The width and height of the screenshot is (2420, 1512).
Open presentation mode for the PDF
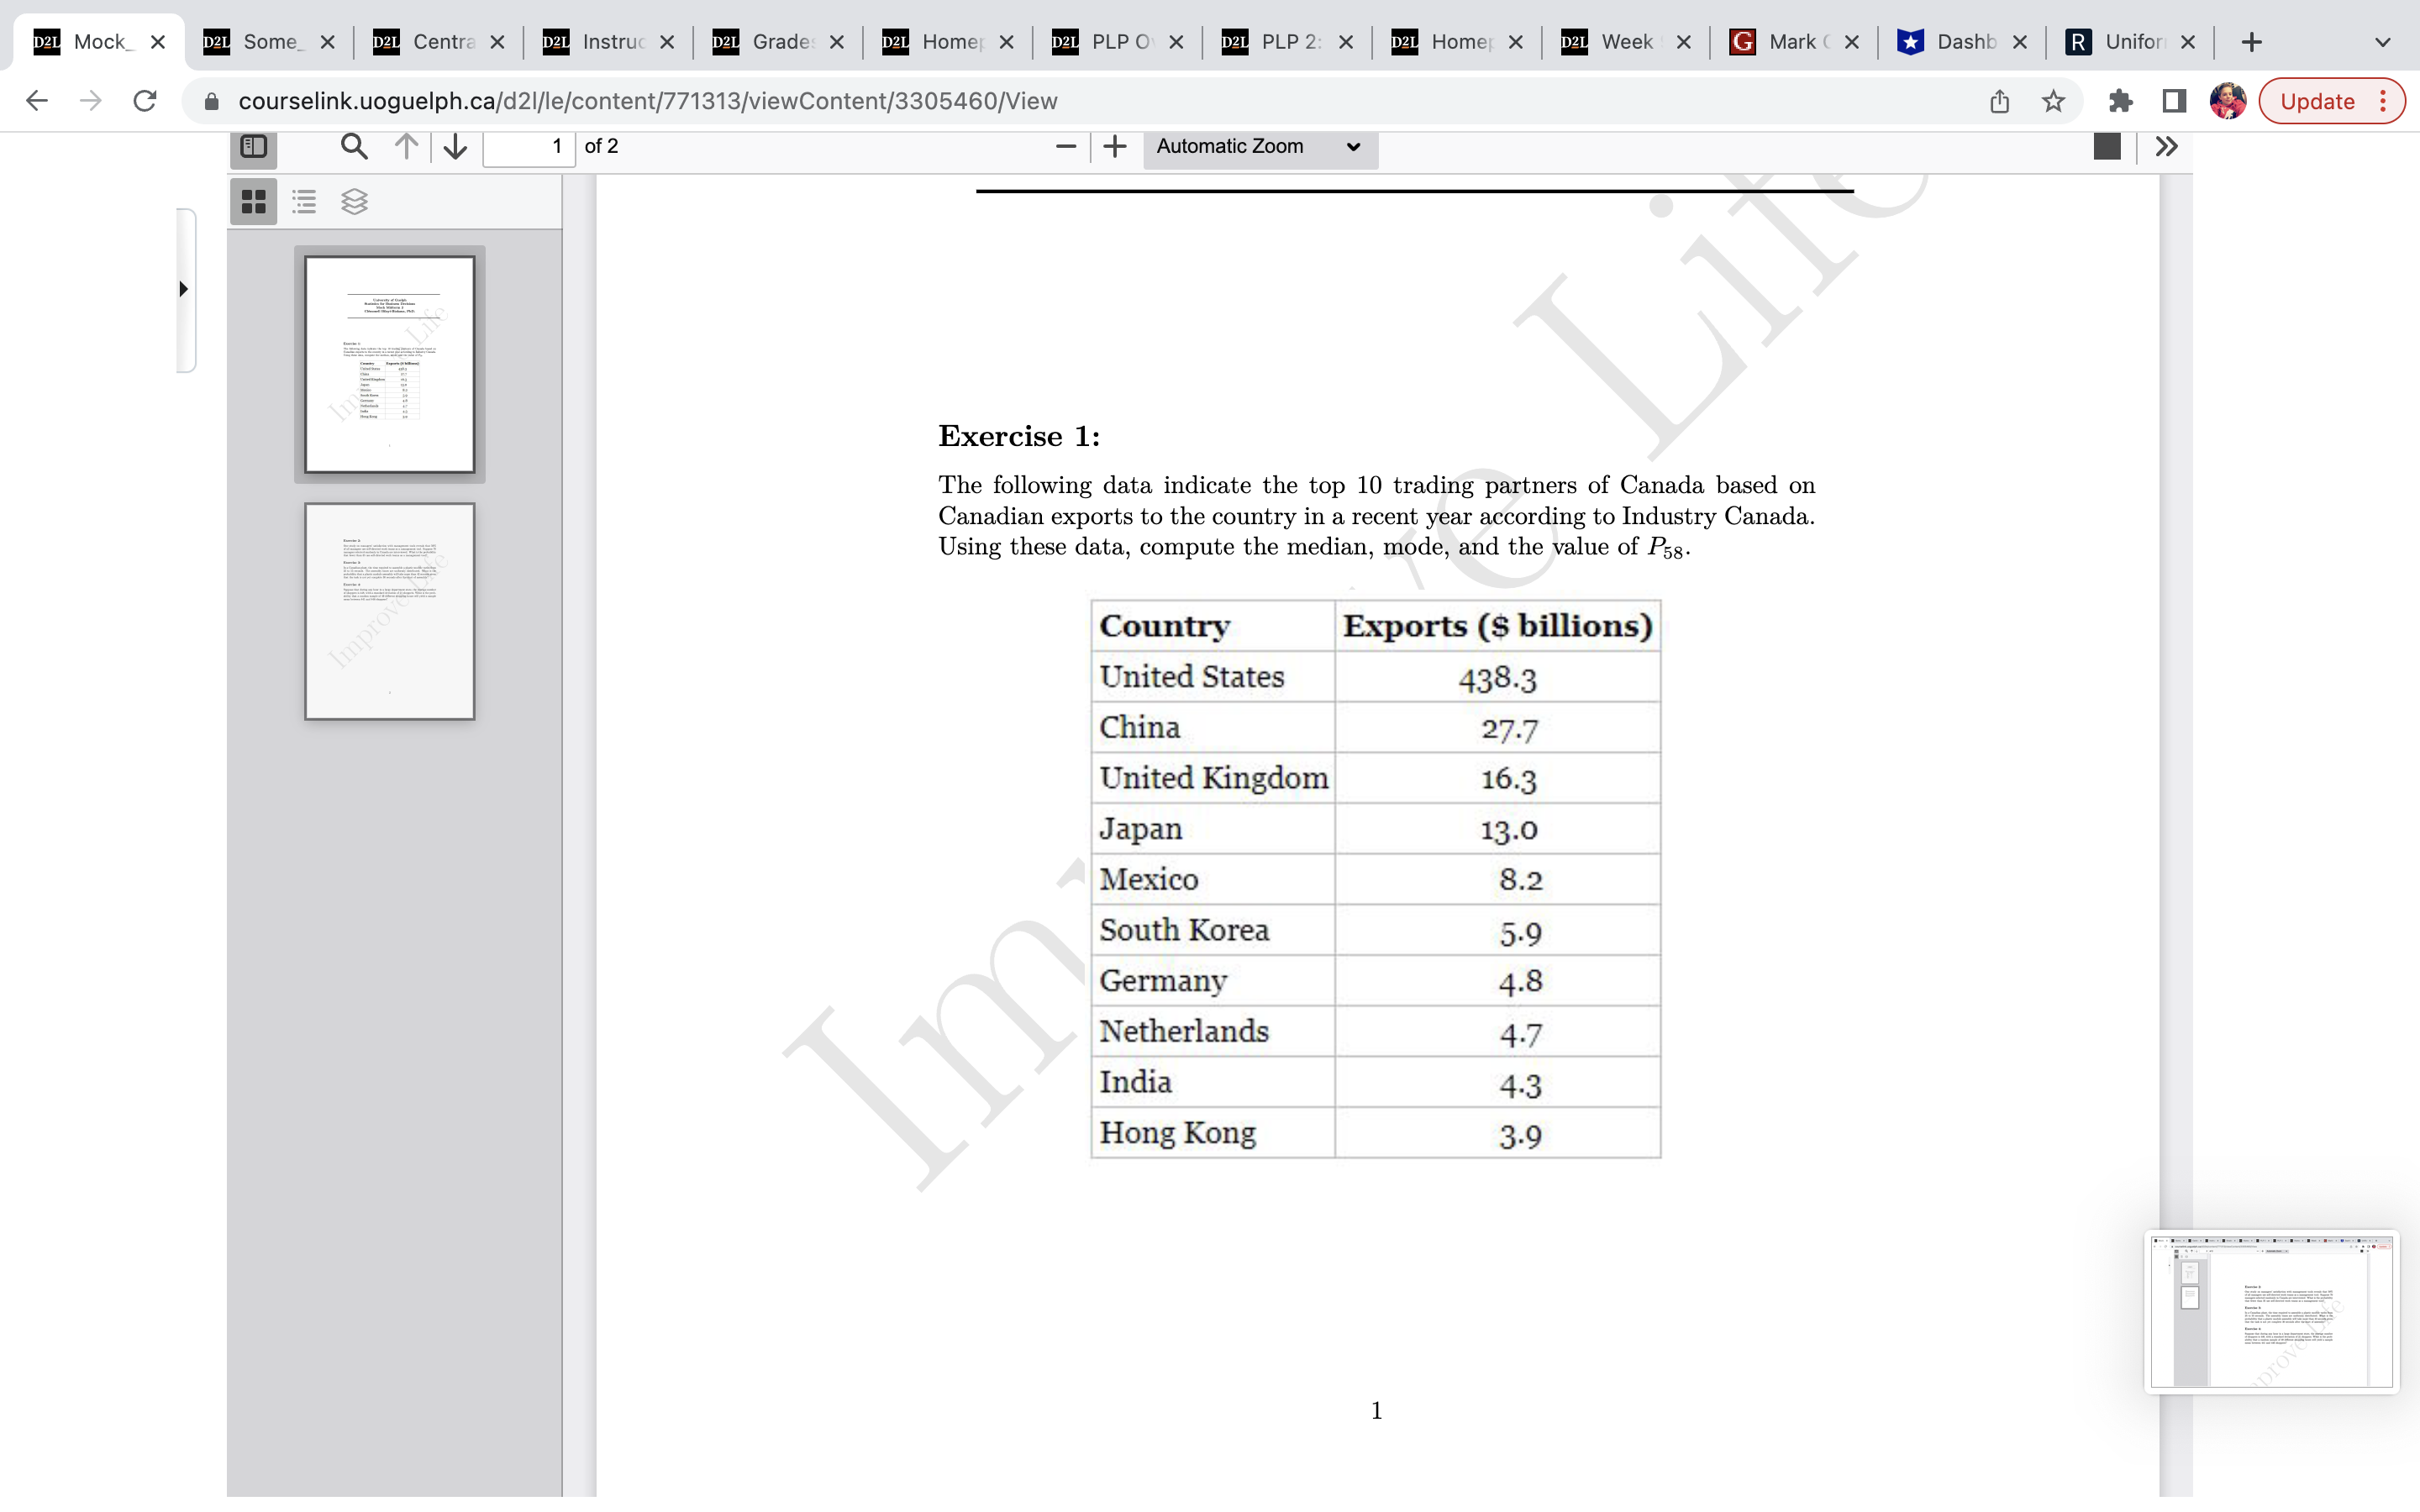click(2108, 146)
